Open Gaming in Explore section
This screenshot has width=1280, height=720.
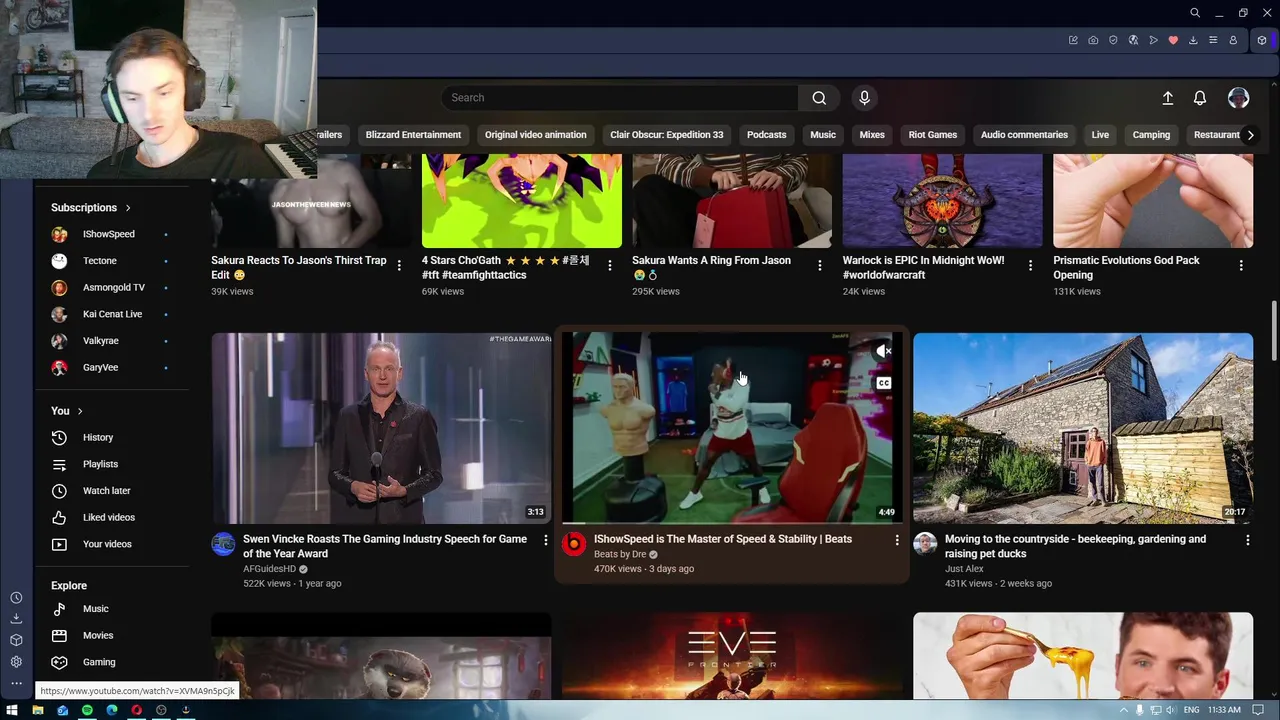[x=112, y=662]
